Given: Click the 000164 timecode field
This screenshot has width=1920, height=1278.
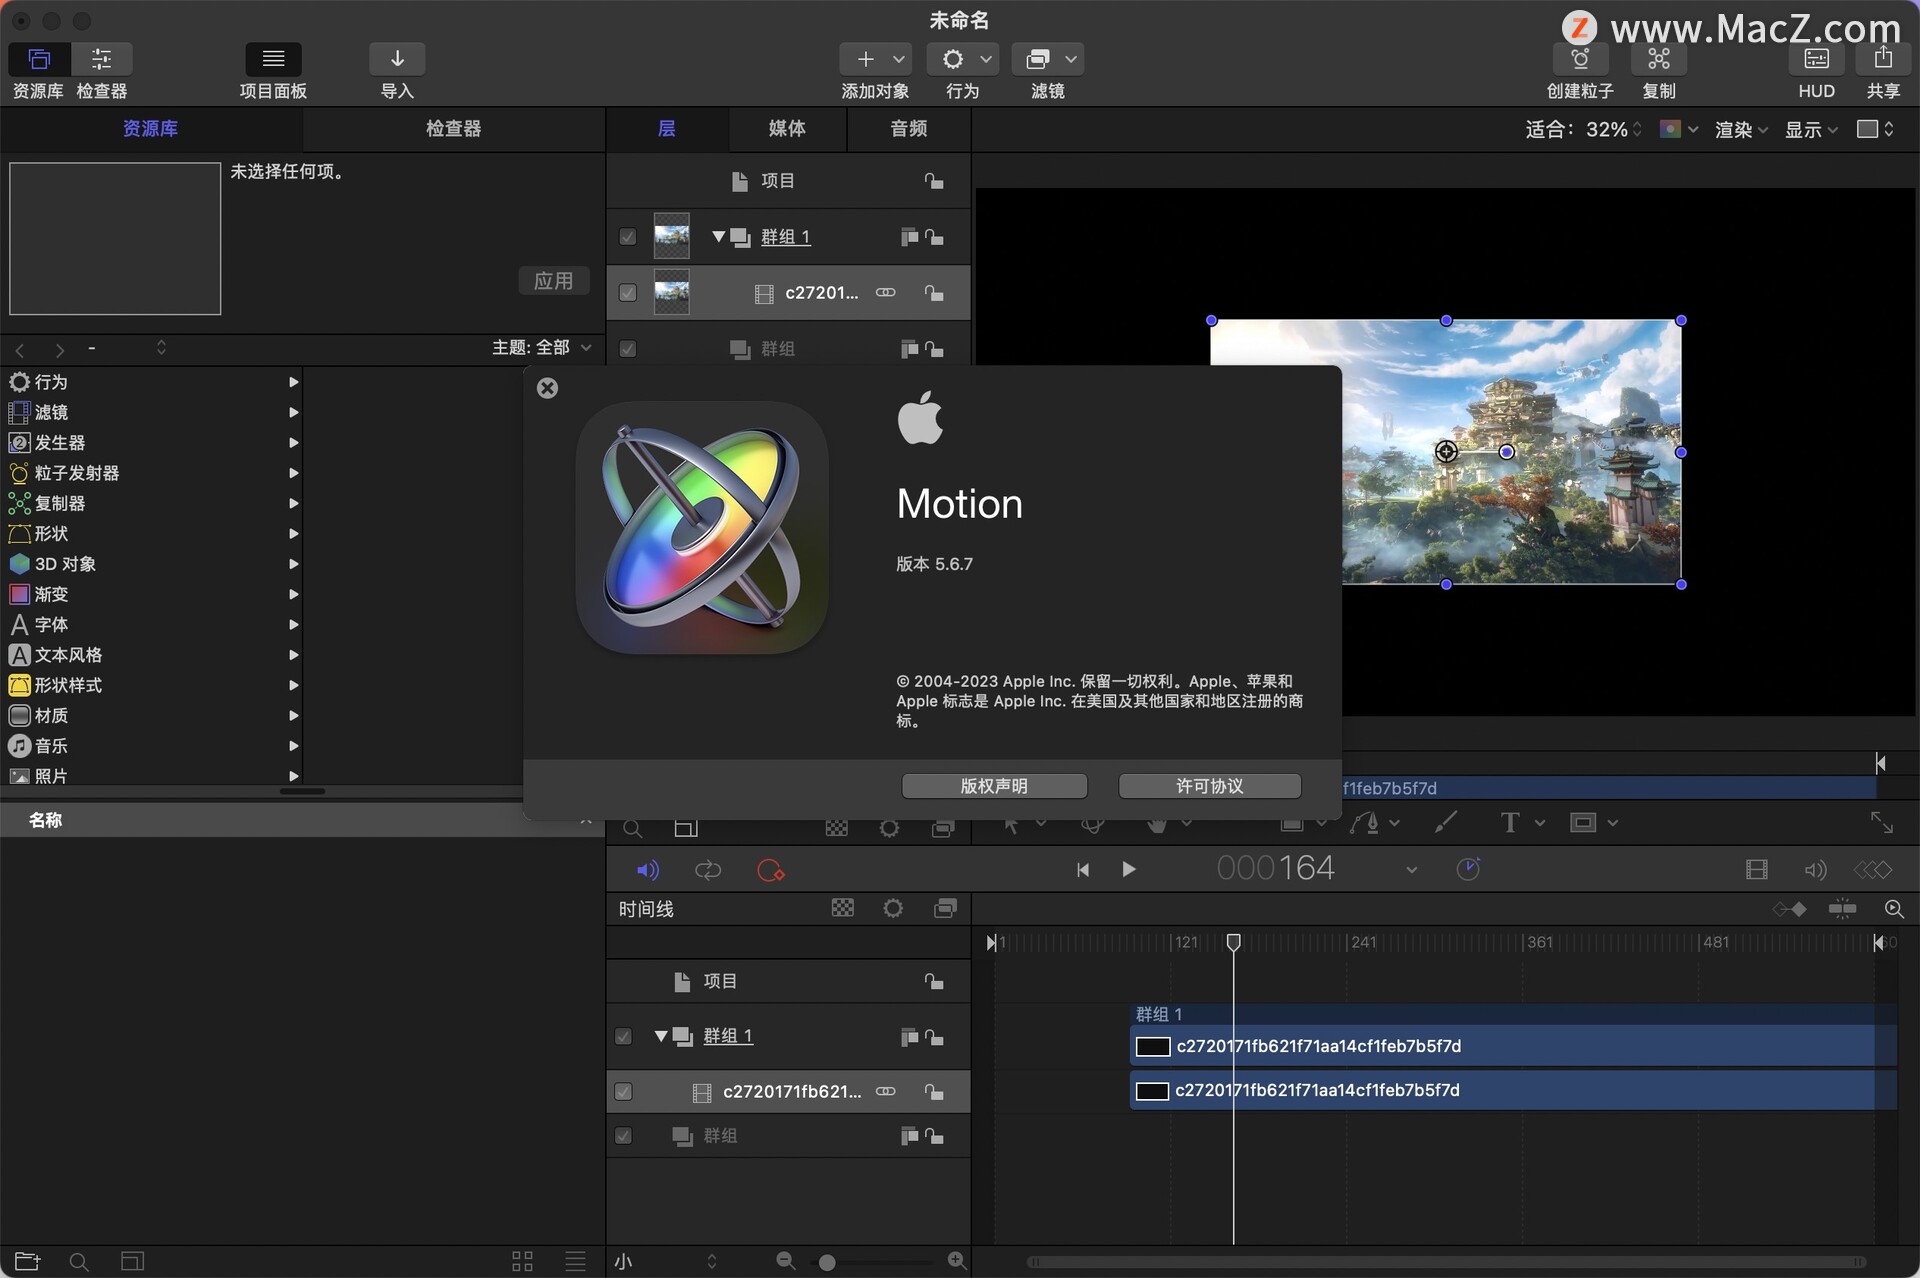Looking at the screenshot, I should pos(1275,868).
